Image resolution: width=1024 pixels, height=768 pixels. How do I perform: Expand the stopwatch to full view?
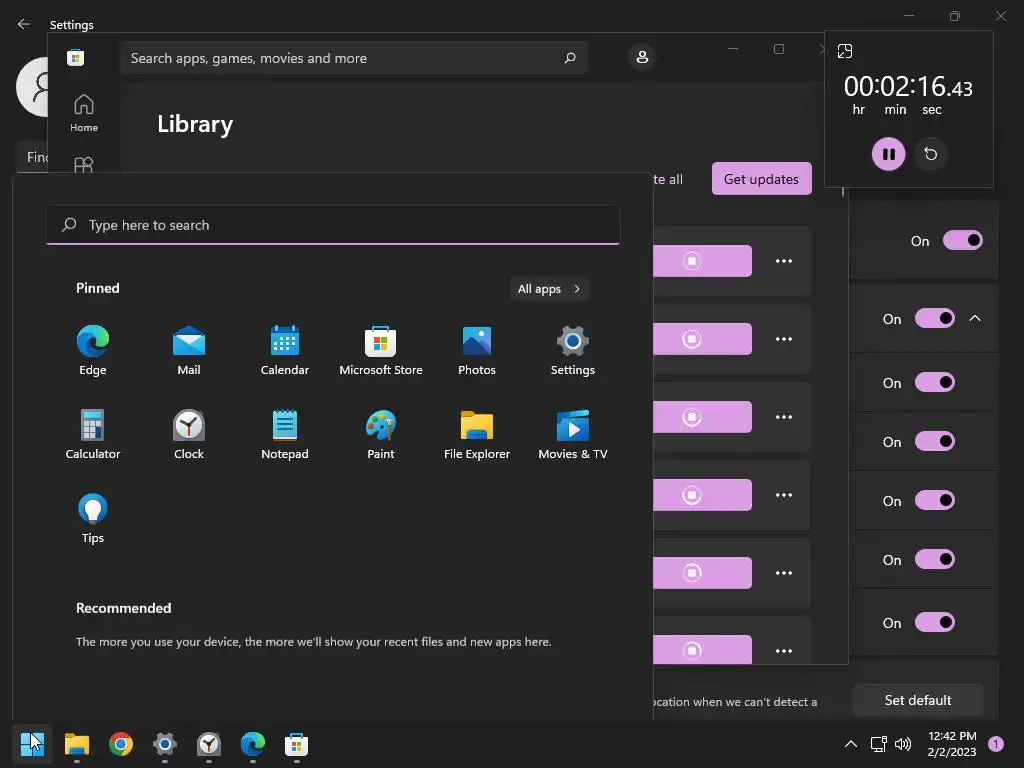click(845, 51)
